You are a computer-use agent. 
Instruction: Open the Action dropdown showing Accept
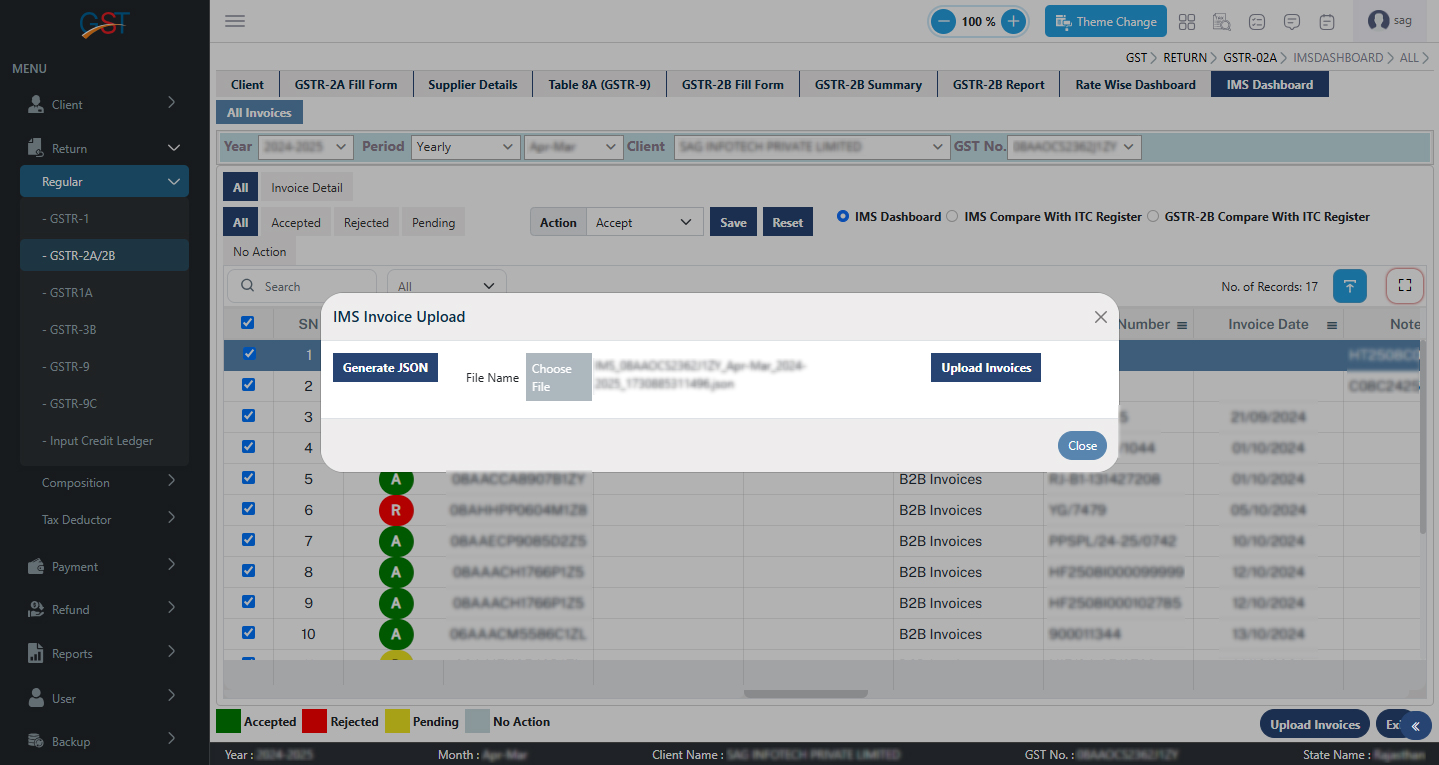644,223
